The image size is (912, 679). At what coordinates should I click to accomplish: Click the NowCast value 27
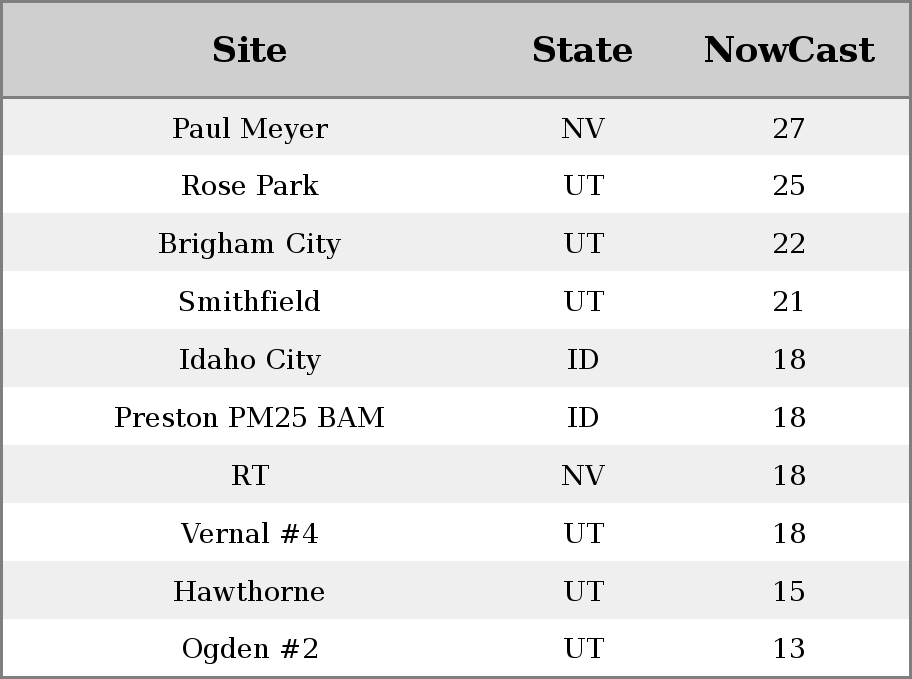[x=789, y=129]
